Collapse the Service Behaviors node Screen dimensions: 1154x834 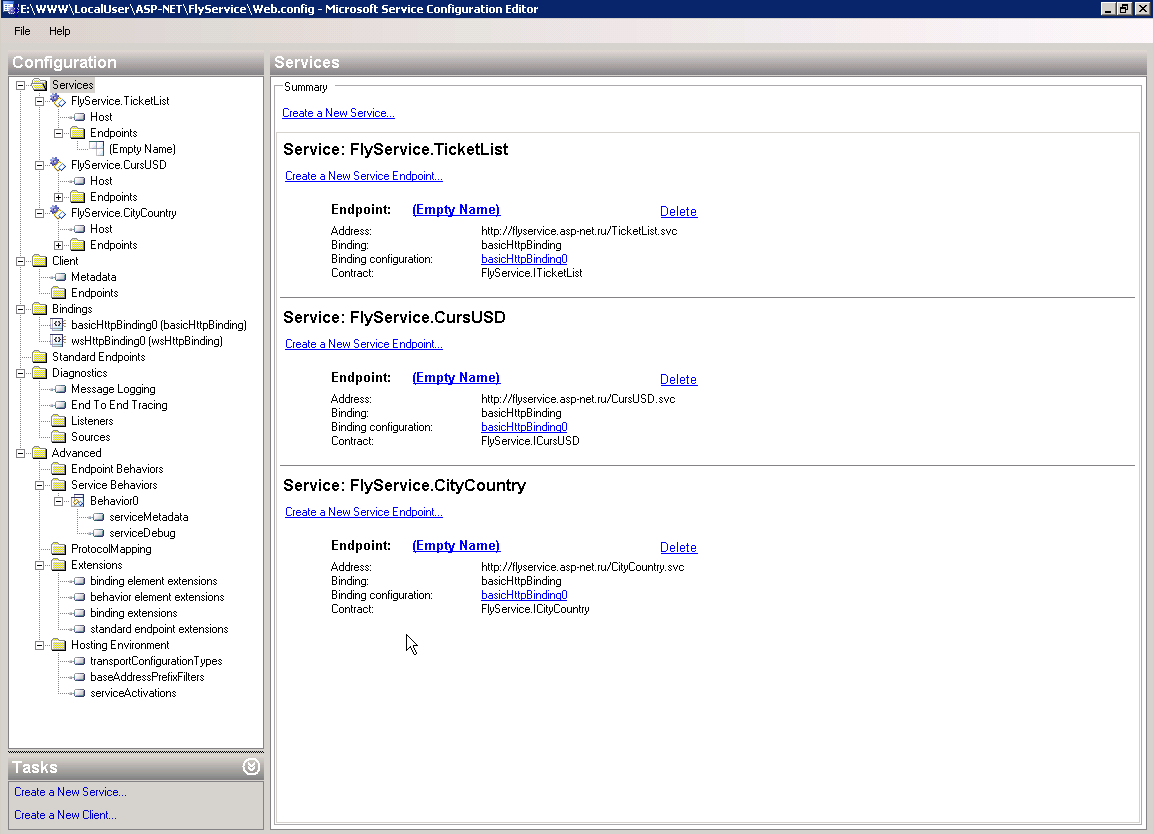click(40, 485)
